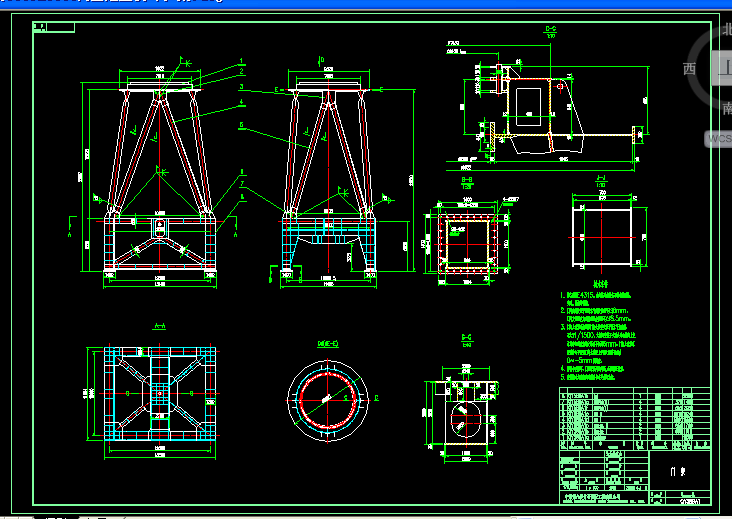Select part leader number 1 in front view

tap(241, 61)
